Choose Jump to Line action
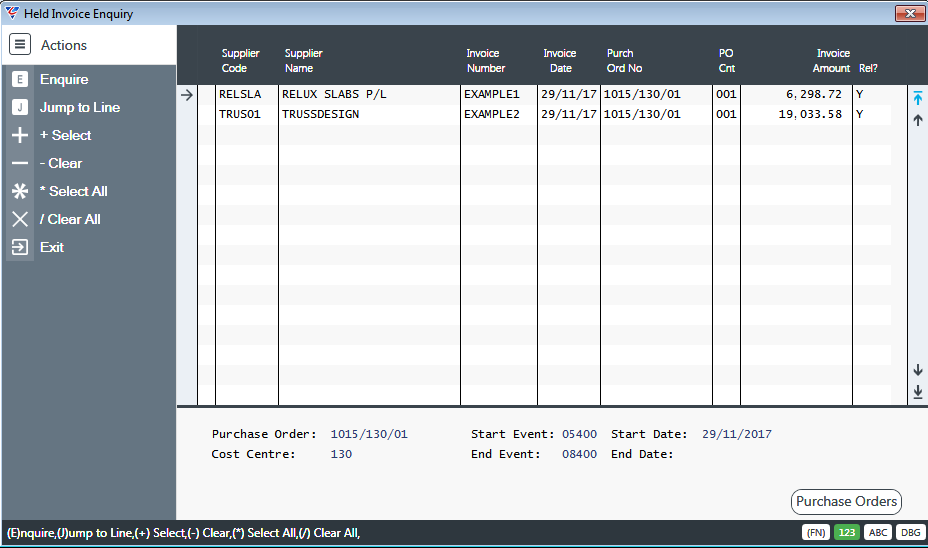The width and height of the screenshot is (928, 548). click(x=80, y=107)
